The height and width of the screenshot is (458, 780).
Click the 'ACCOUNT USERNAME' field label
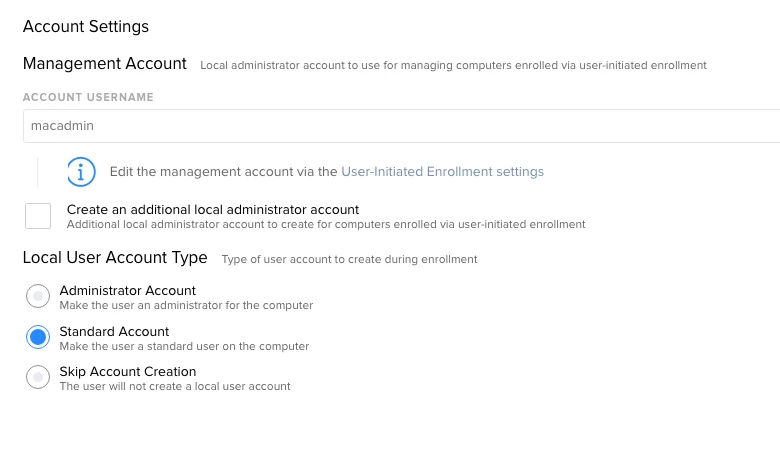click(x=88, y=97)
